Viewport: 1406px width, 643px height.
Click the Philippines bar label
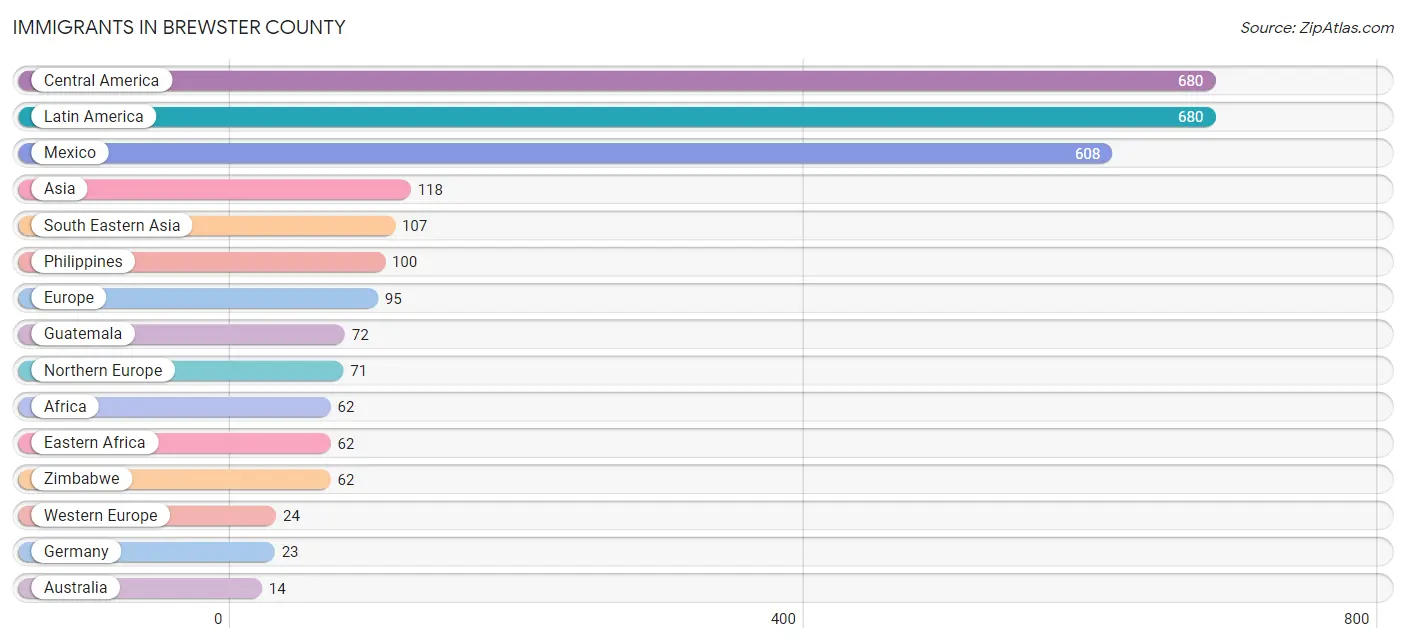tap(83, 262)
